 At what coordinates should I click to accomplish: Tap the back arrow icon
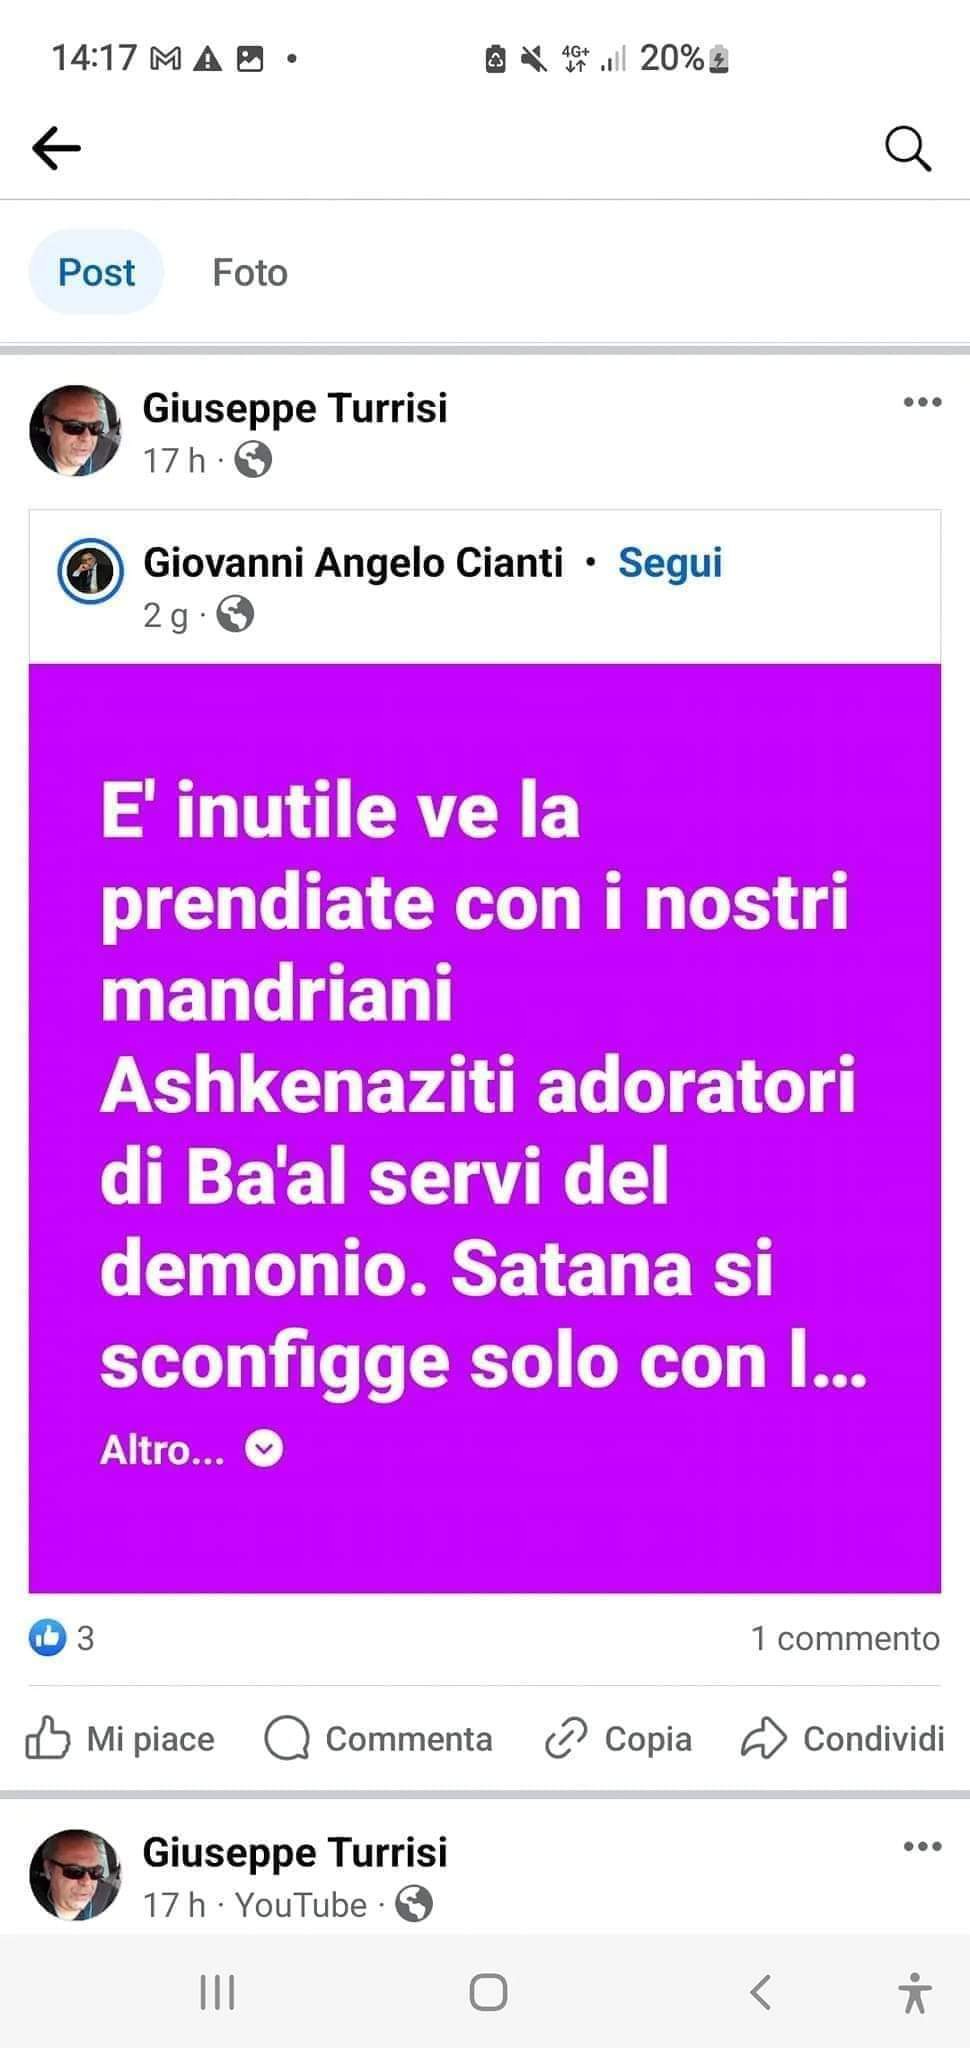point(56,148)
